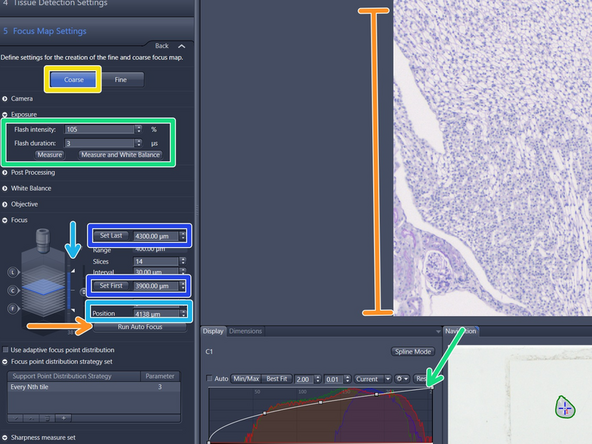The width and height of the screenshot is (592, 444).
Task: Click the Measure button
Action: coord(49,155)
